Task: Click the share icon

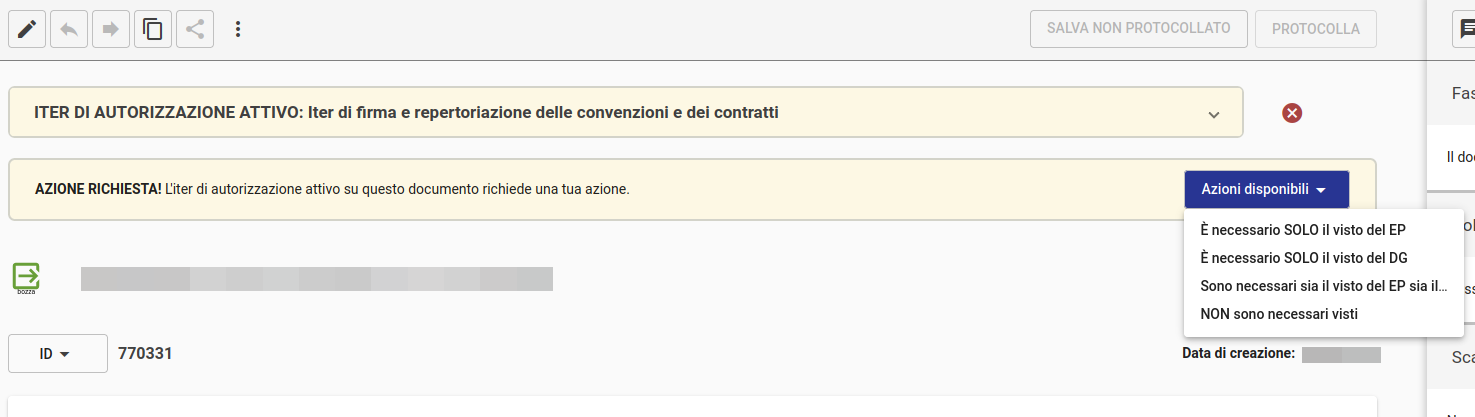Action: pos(195,29)
